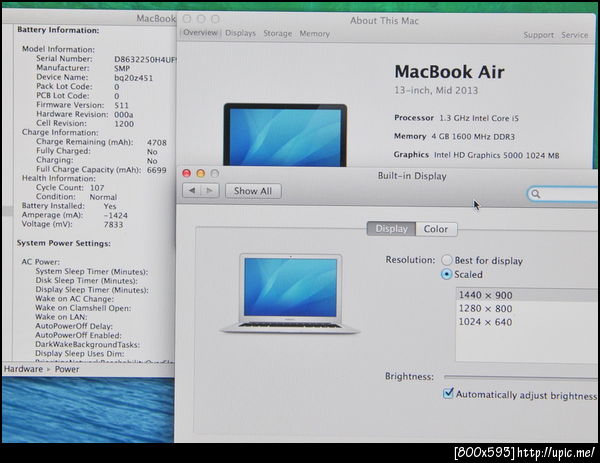Click Graphics Intel HD Graphics 5000 text
The image size is (600, 463).
click(x=476, y=155)
